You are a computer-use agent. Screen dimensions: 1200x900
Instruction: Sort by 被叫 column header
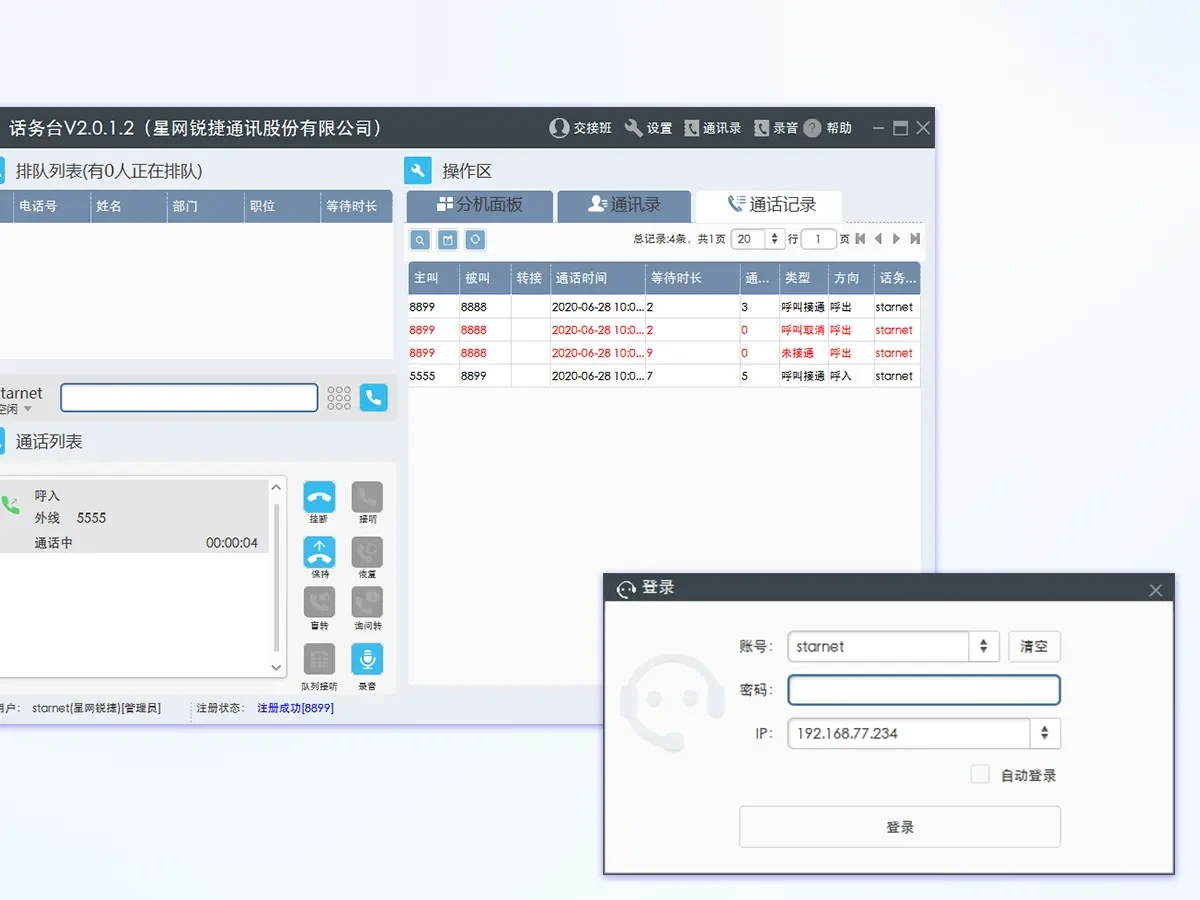tap(485, 278)
